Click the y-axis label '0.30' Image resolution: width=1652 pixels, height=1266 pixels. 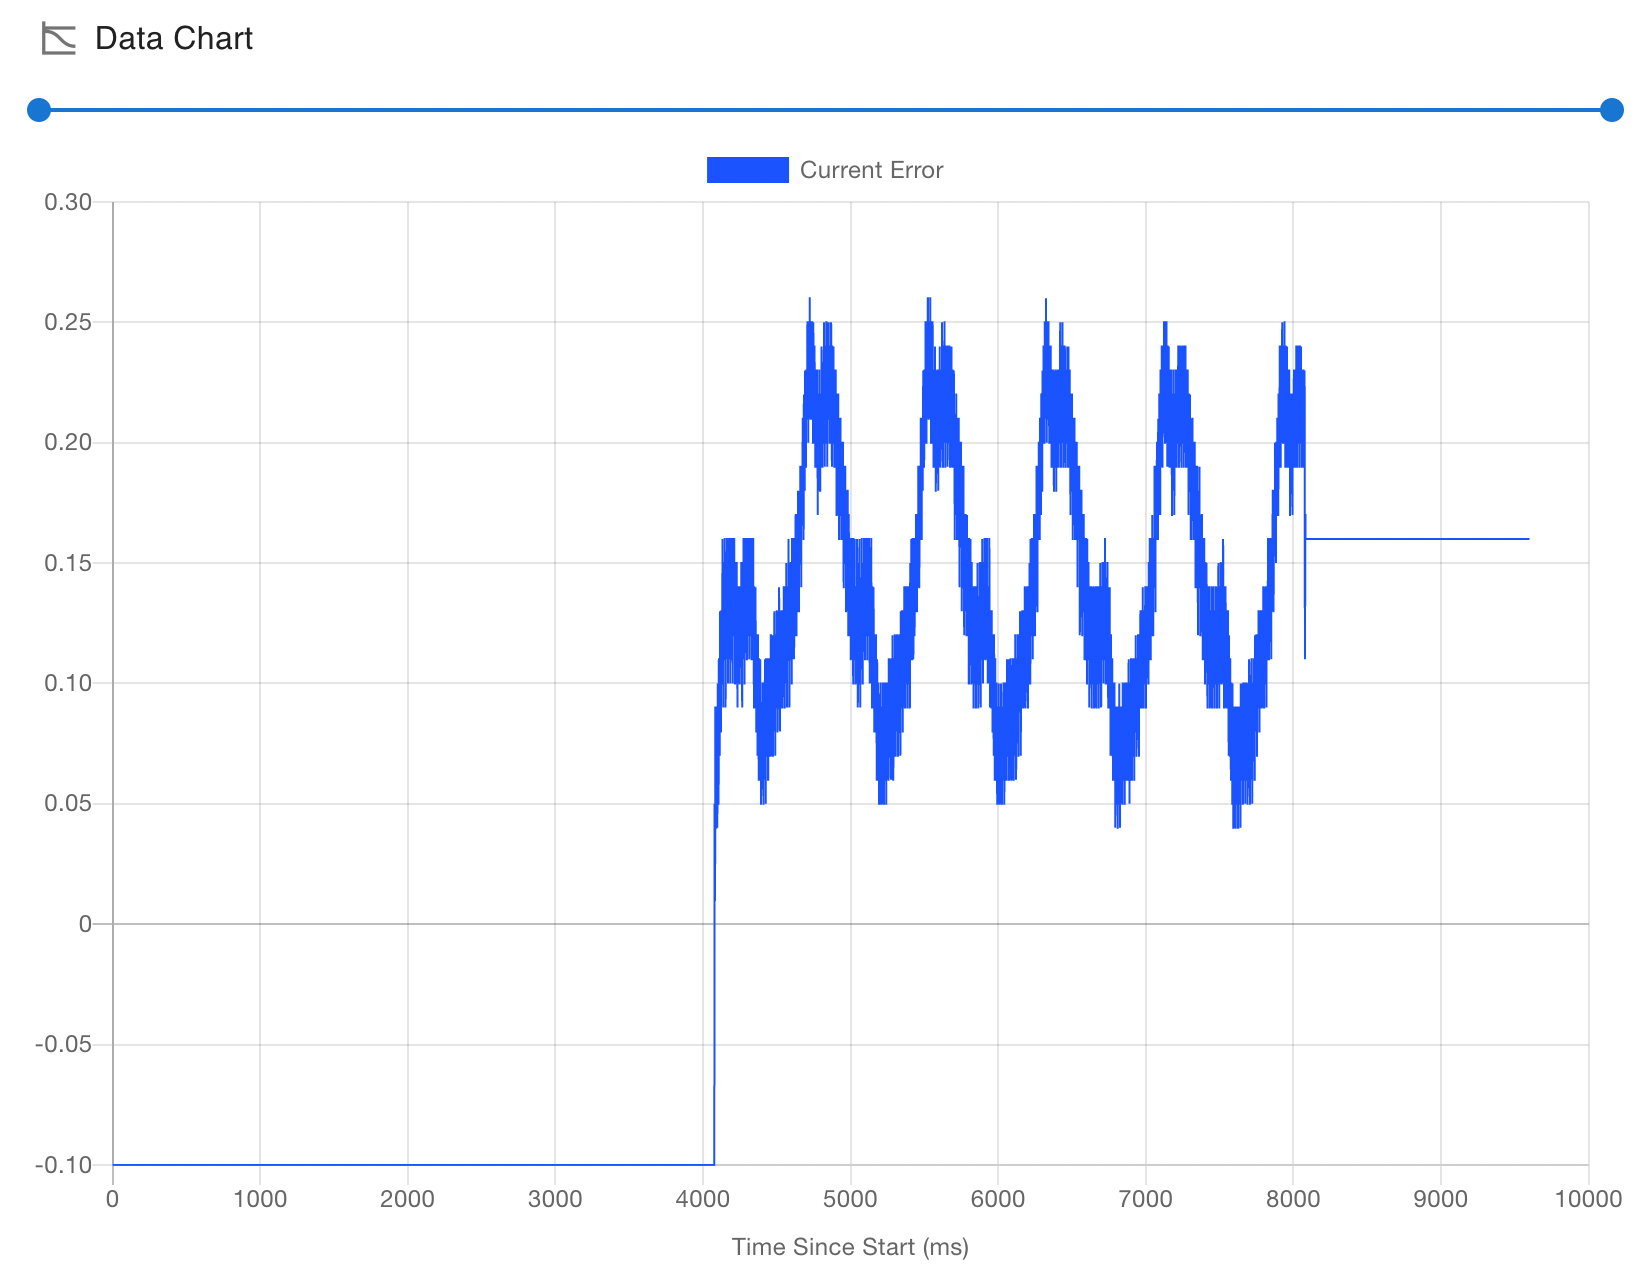pos(68,202)
